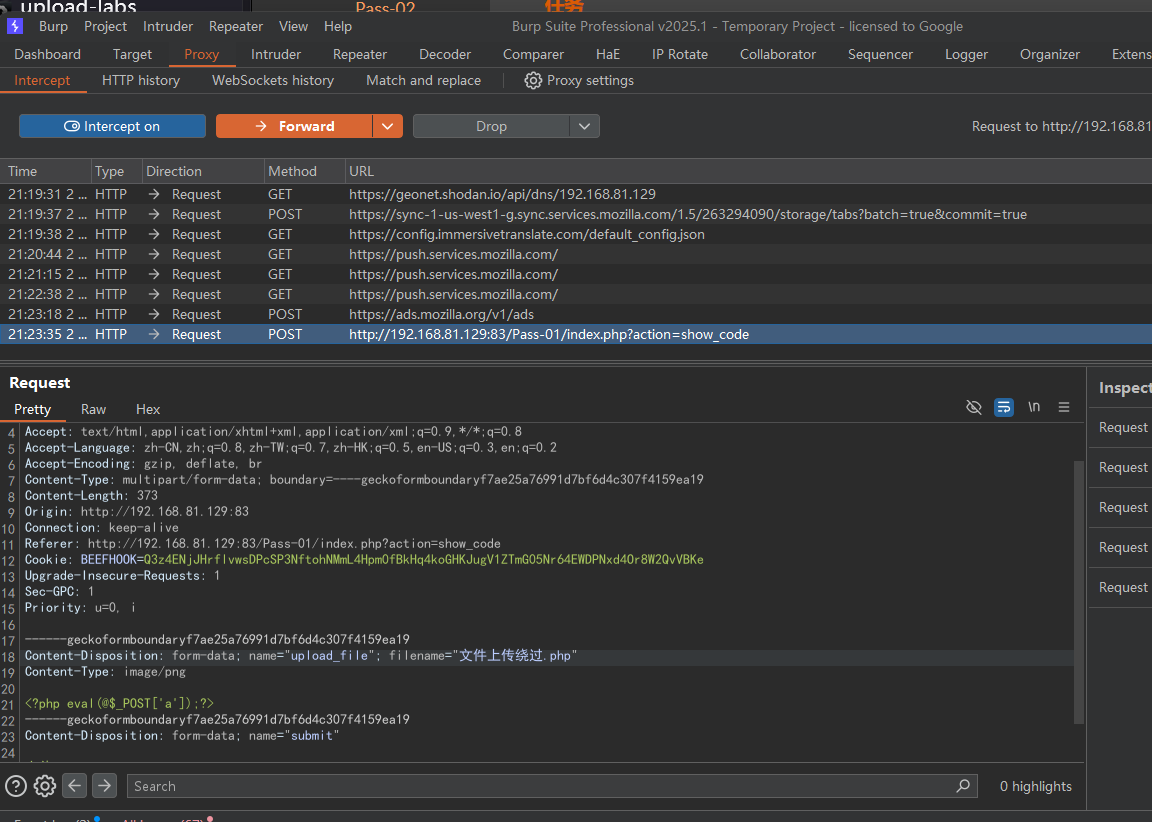This screenshot has width=1152, height=822.
Task: Select the Intercept sub-tab
Action: (42, 81)
